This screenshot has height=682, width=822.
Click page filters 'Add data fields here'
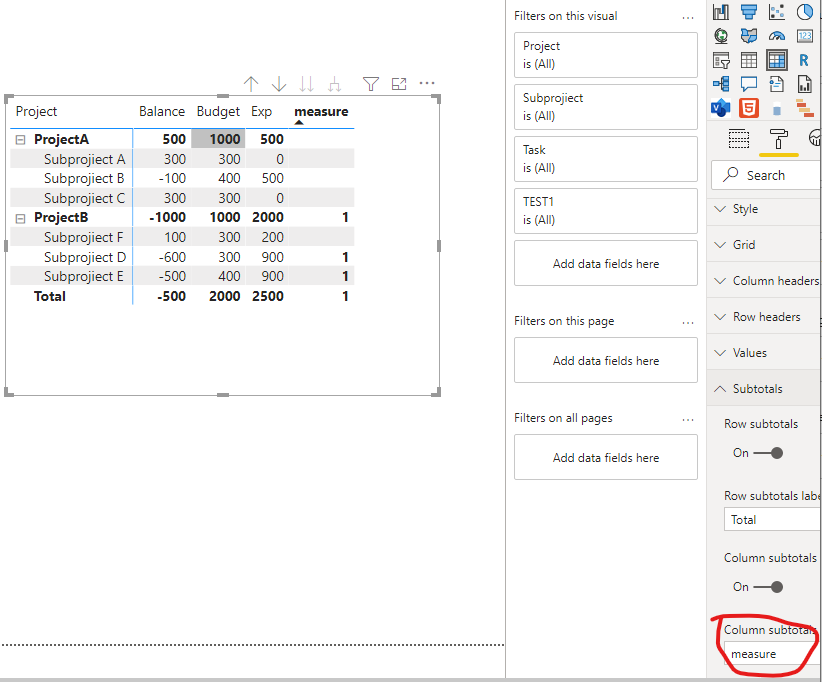pyautogui.click(x=605, y=360)
